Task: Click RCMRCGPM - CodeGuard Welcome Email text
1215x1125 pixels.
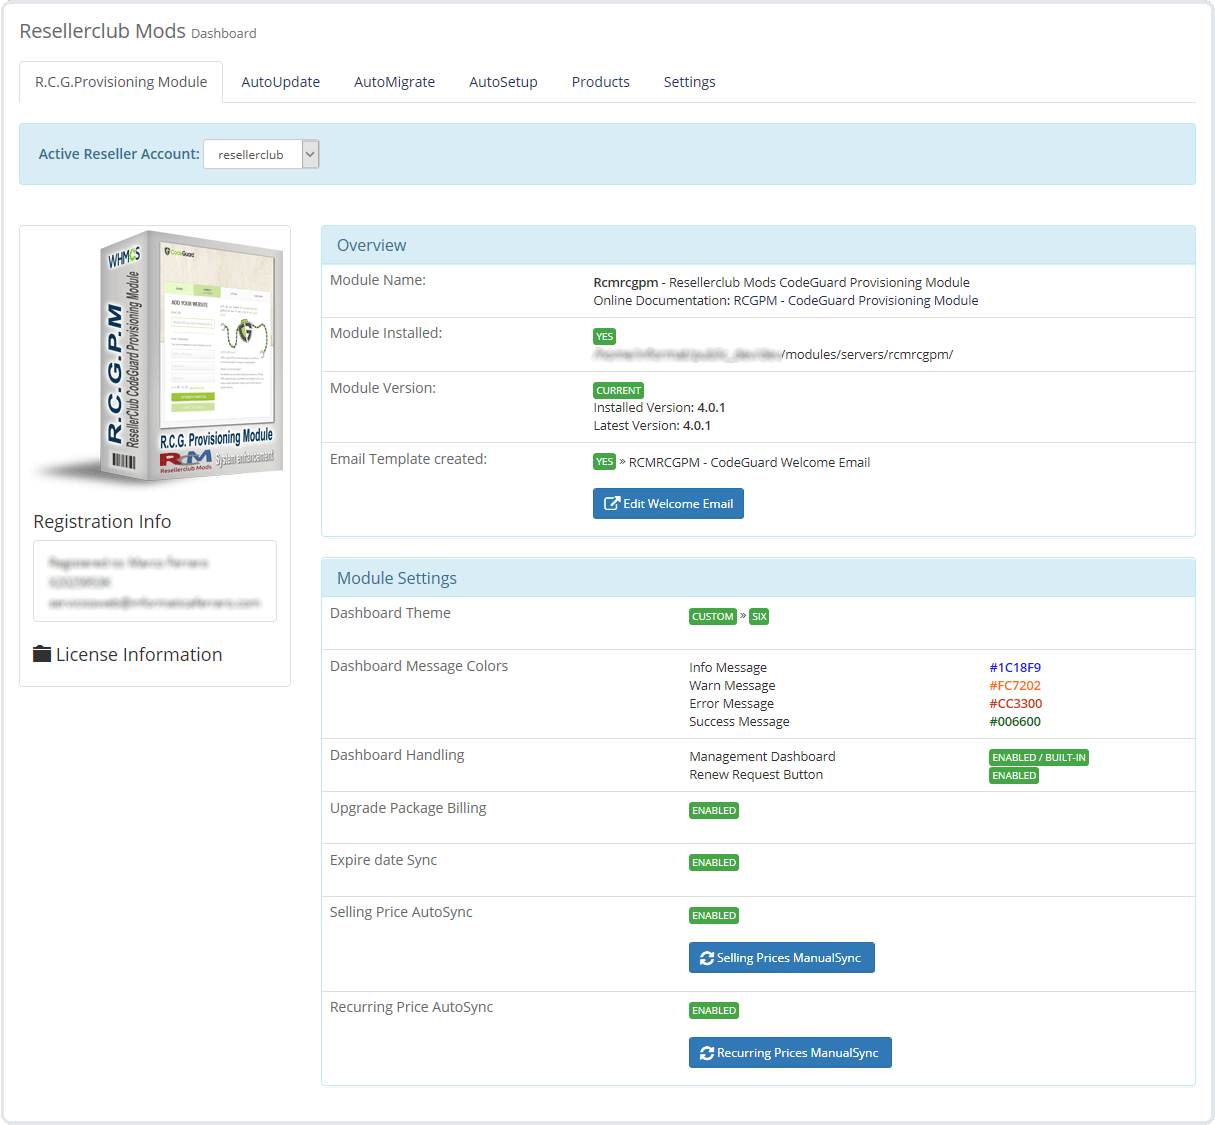Action: click(x=749, y=462)
